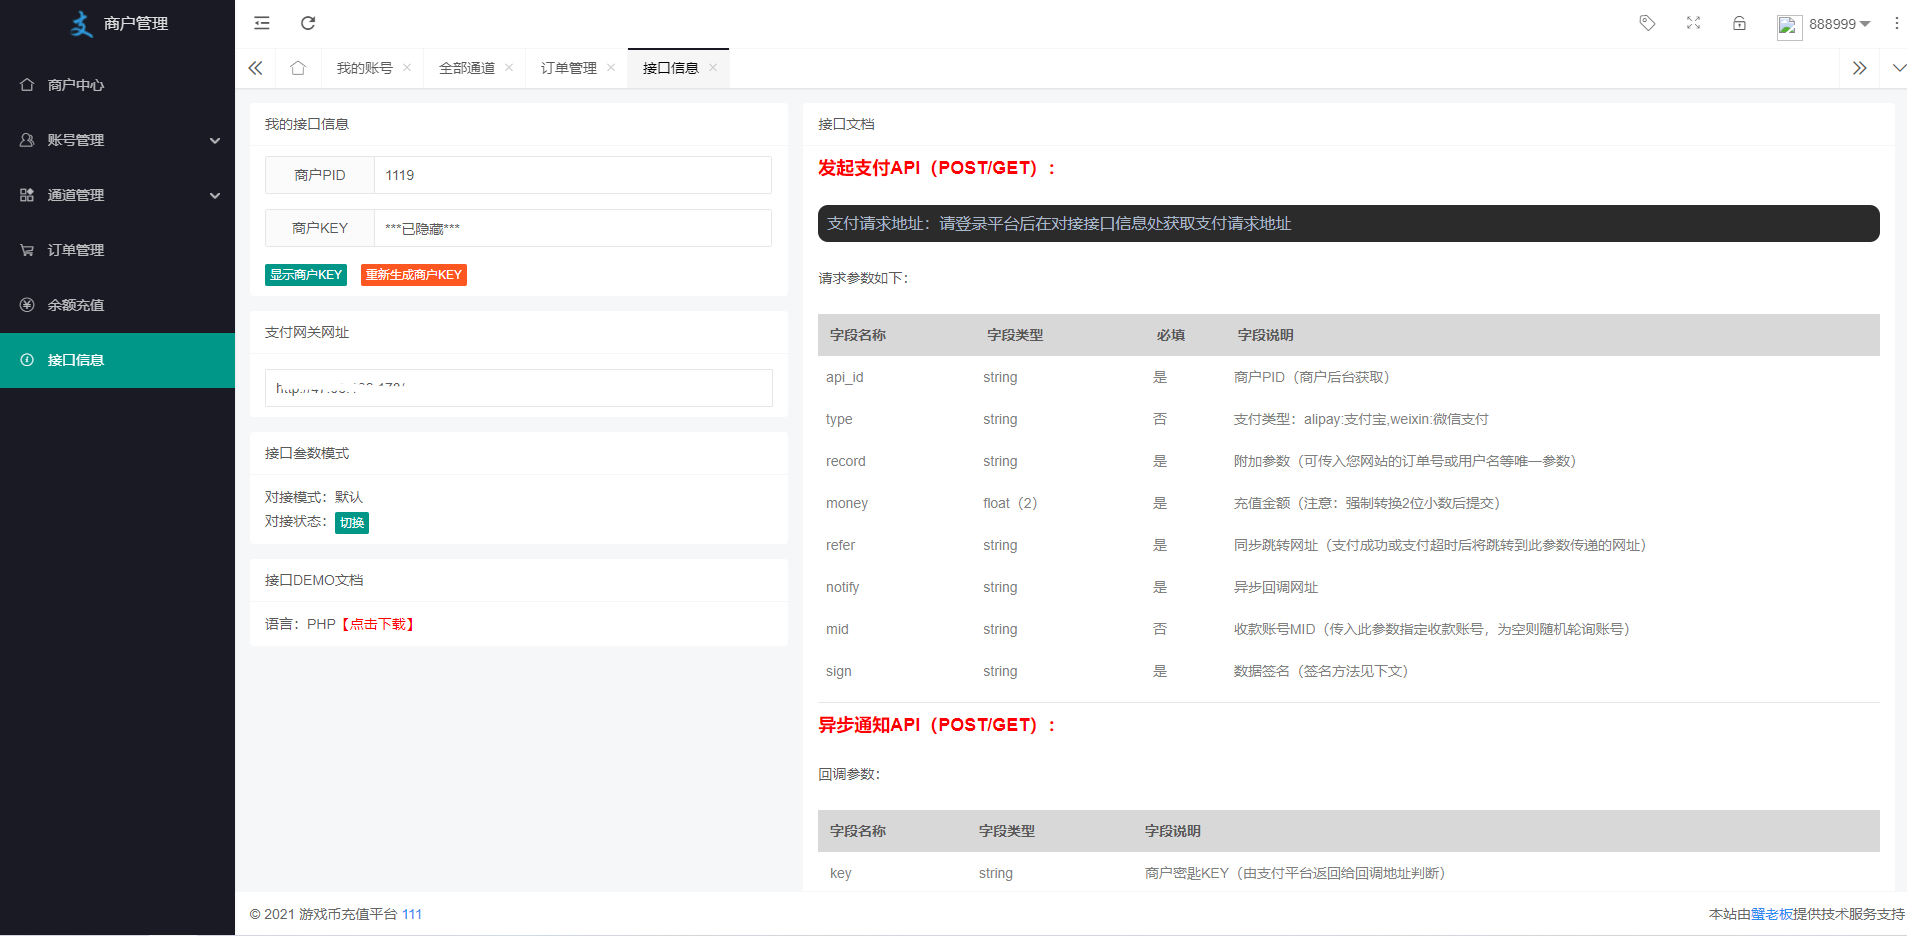Viewport: 1907px width, 936px height.
Task: Toggle the docking status with 切换 button
Action: 351,522
